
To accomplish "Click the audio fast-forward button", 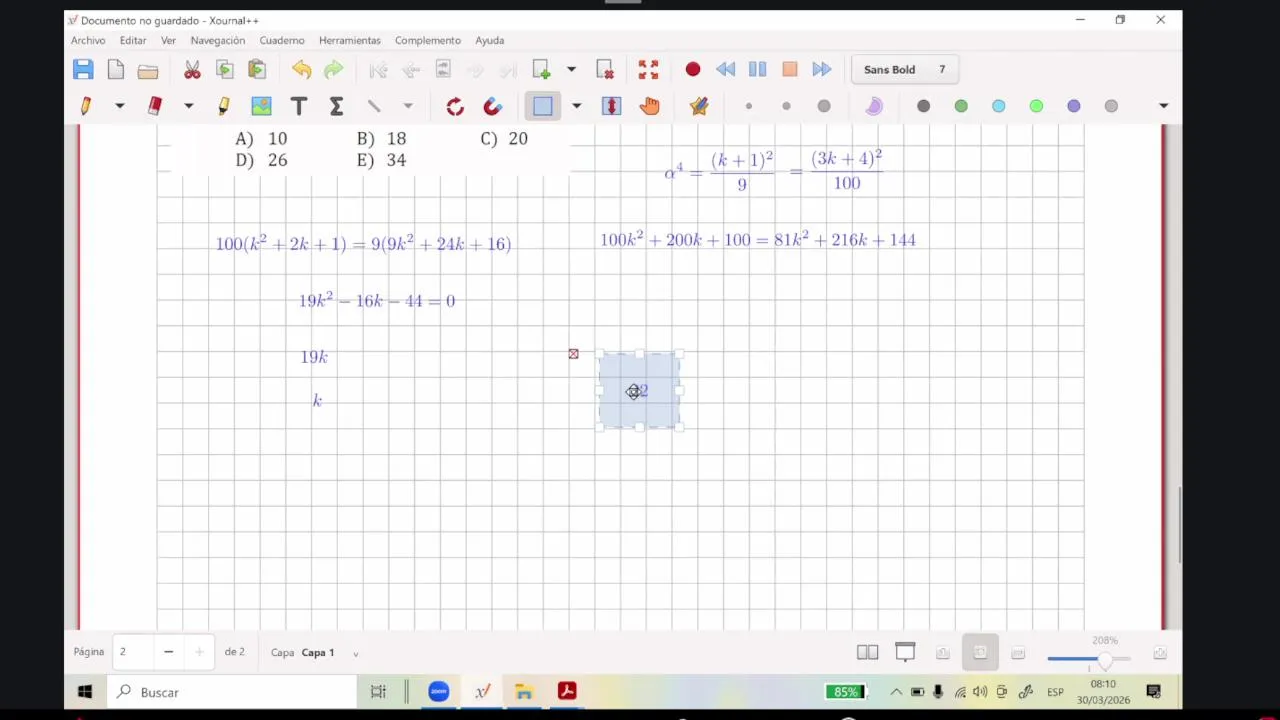I will pos(822,69).
